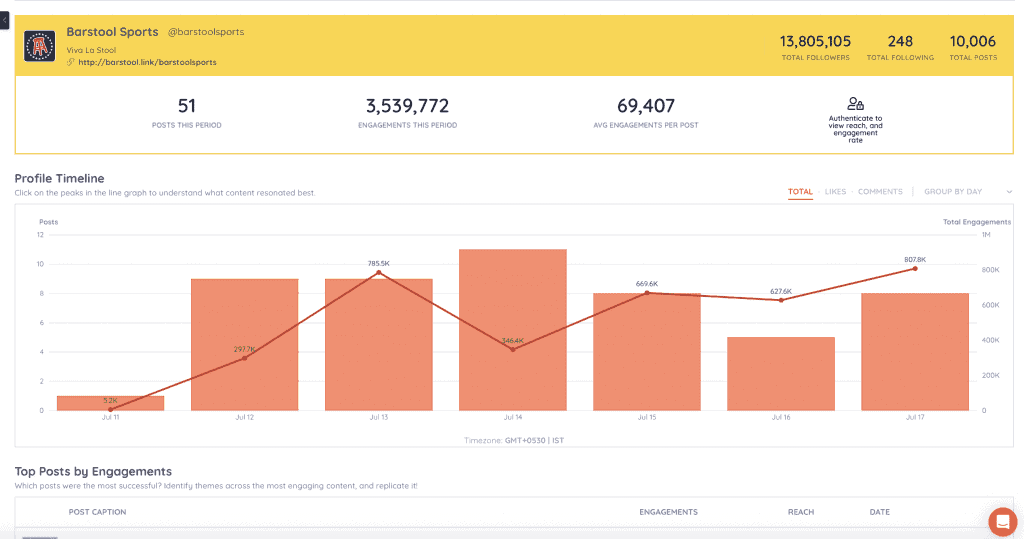1024x539 pixels.
Task: Open the barstool.link/barstoolsports URL
Action: [147, 62]
